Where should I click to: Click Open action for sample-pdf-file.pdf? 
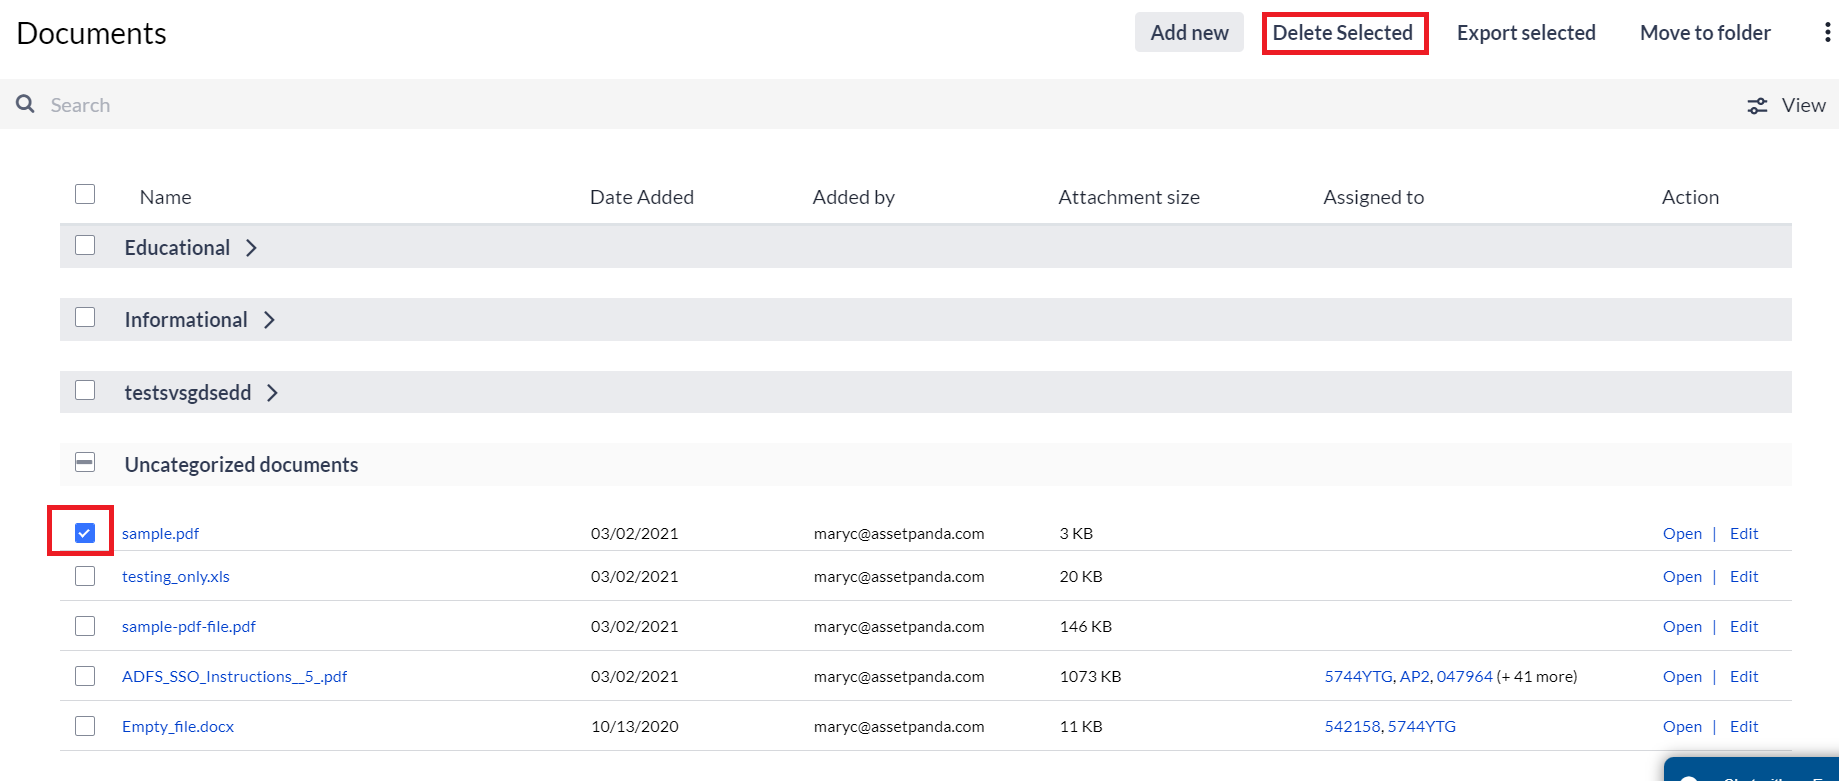click(x=1682, y=626)
